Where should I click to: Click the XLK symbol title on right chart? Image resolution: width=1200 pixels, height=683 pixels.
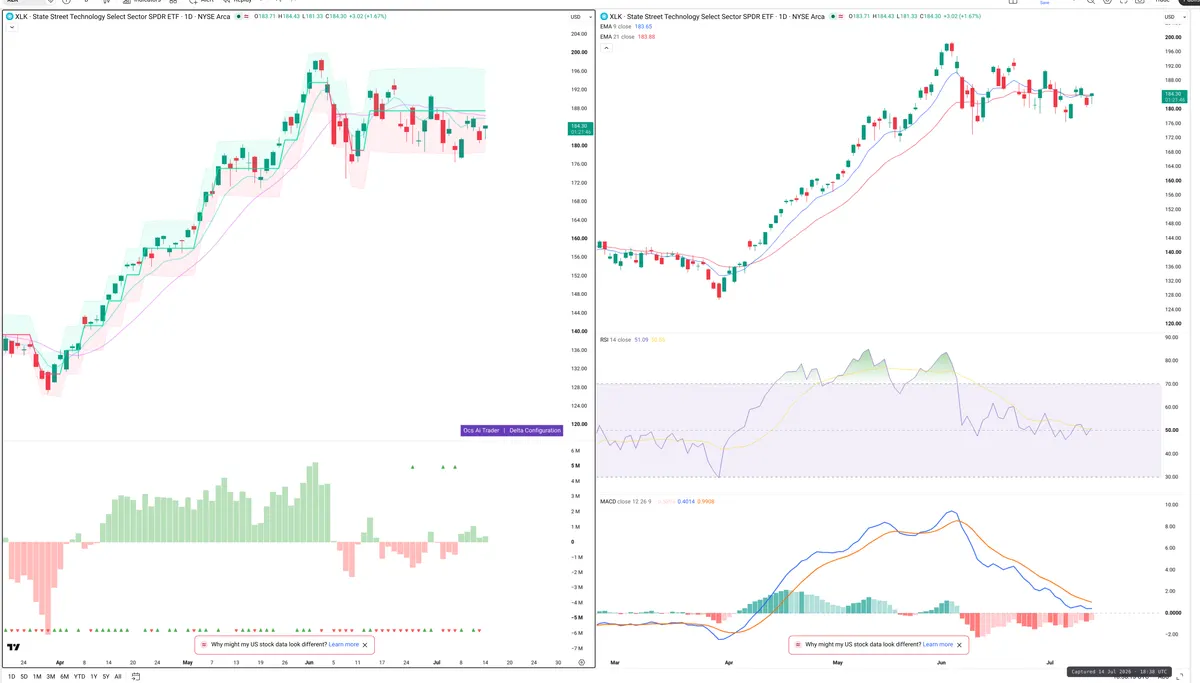717,17
